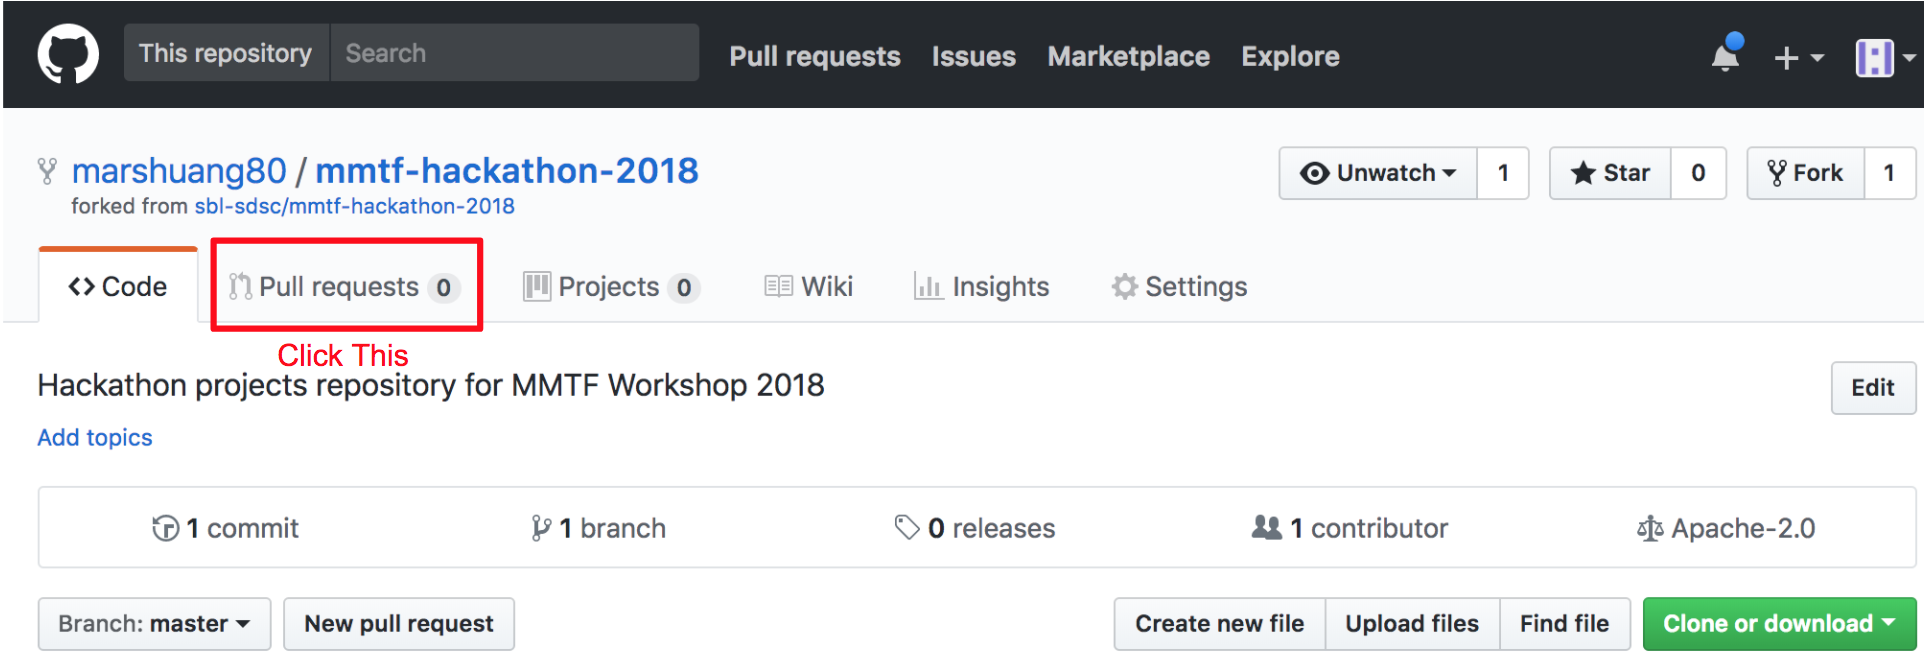Click the tag icon beside 0 releases
The width and height of the screenshot is (1924, 660).
click(907, 528)
